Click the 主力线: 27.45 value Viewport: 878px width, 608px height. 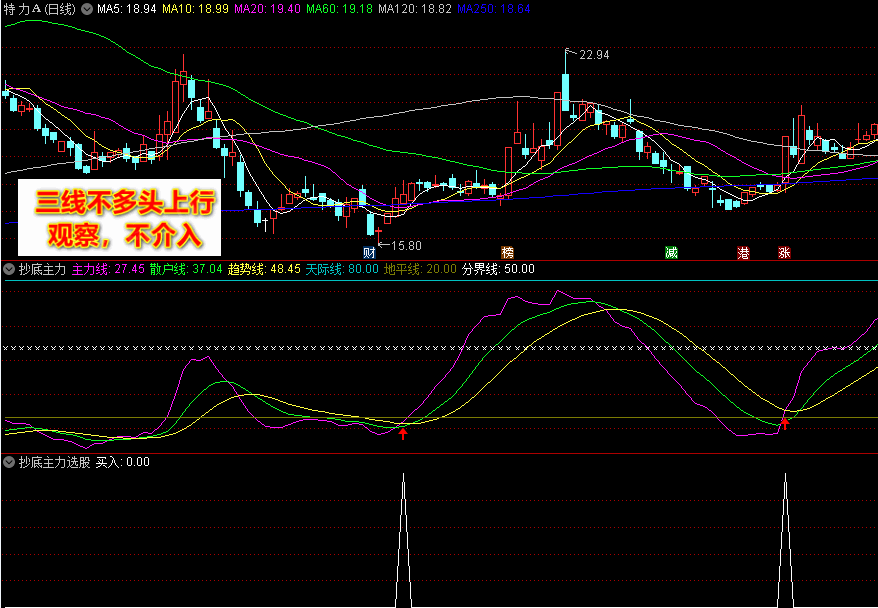point(109,269)
